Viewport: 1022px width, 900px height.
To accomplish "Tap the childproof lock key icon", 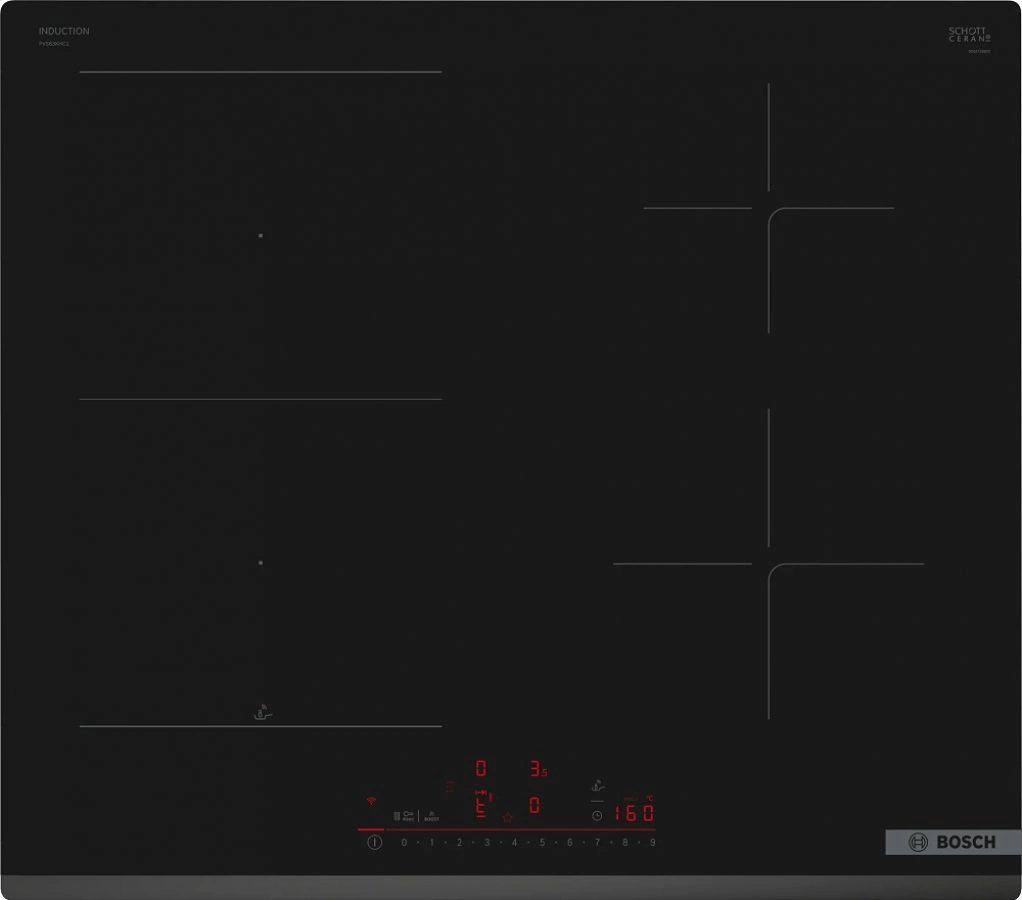I will click(x=407, y=816).
